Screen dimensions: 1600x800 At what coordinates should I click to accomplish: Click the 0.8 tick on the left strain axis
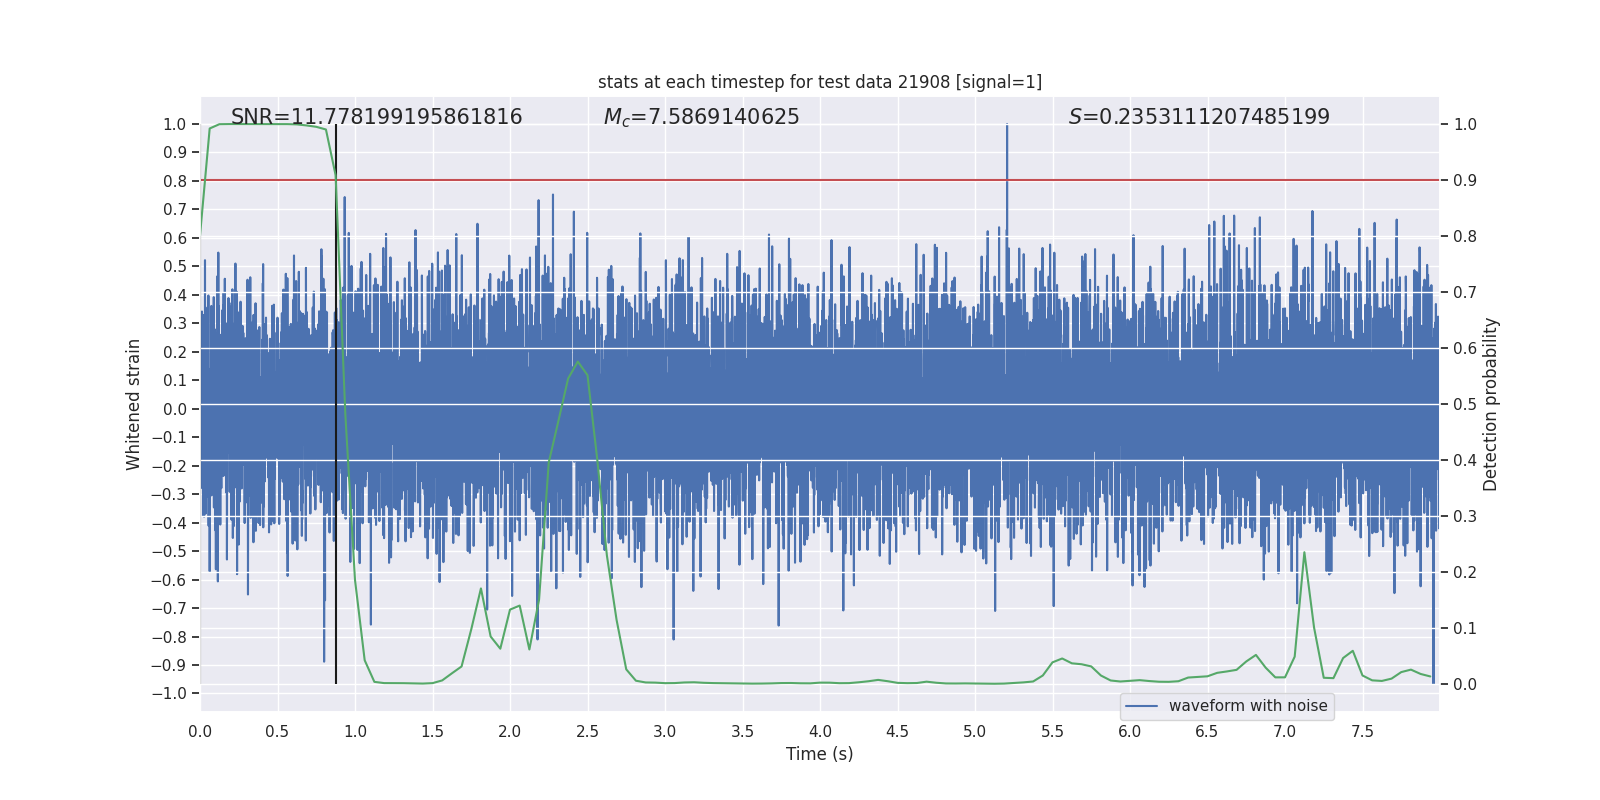[x=175, y=181]
